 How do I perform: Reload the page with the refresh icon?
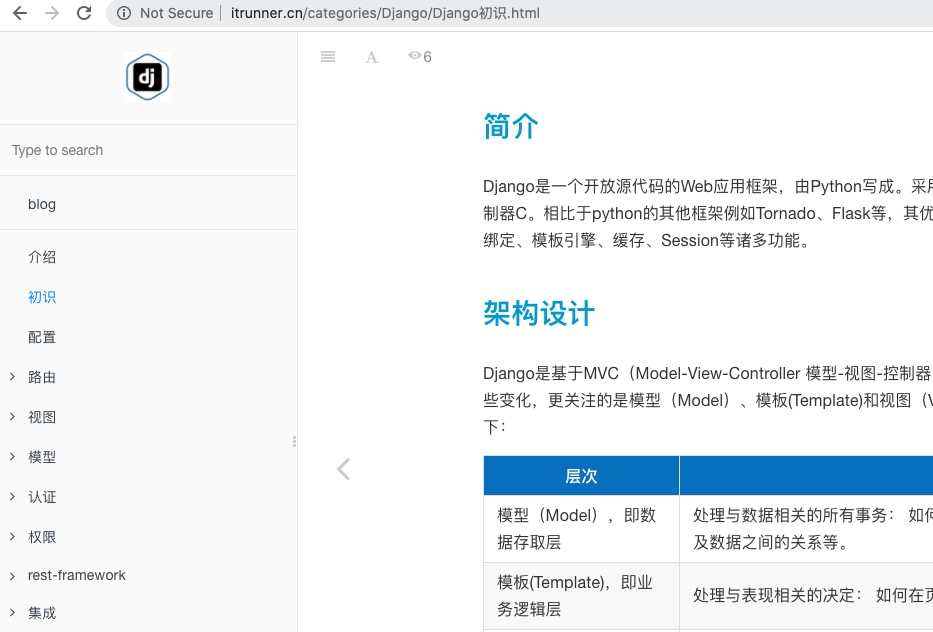(84, 14)
